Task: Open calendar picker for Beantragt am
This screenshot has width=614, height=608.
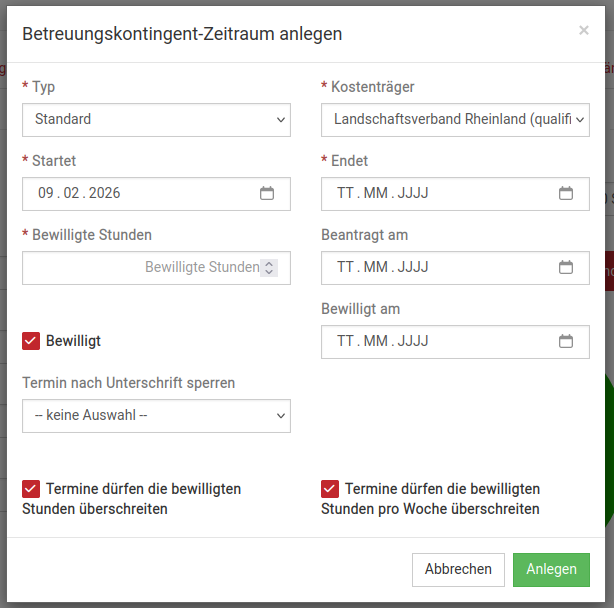Action: coord(566,267)
